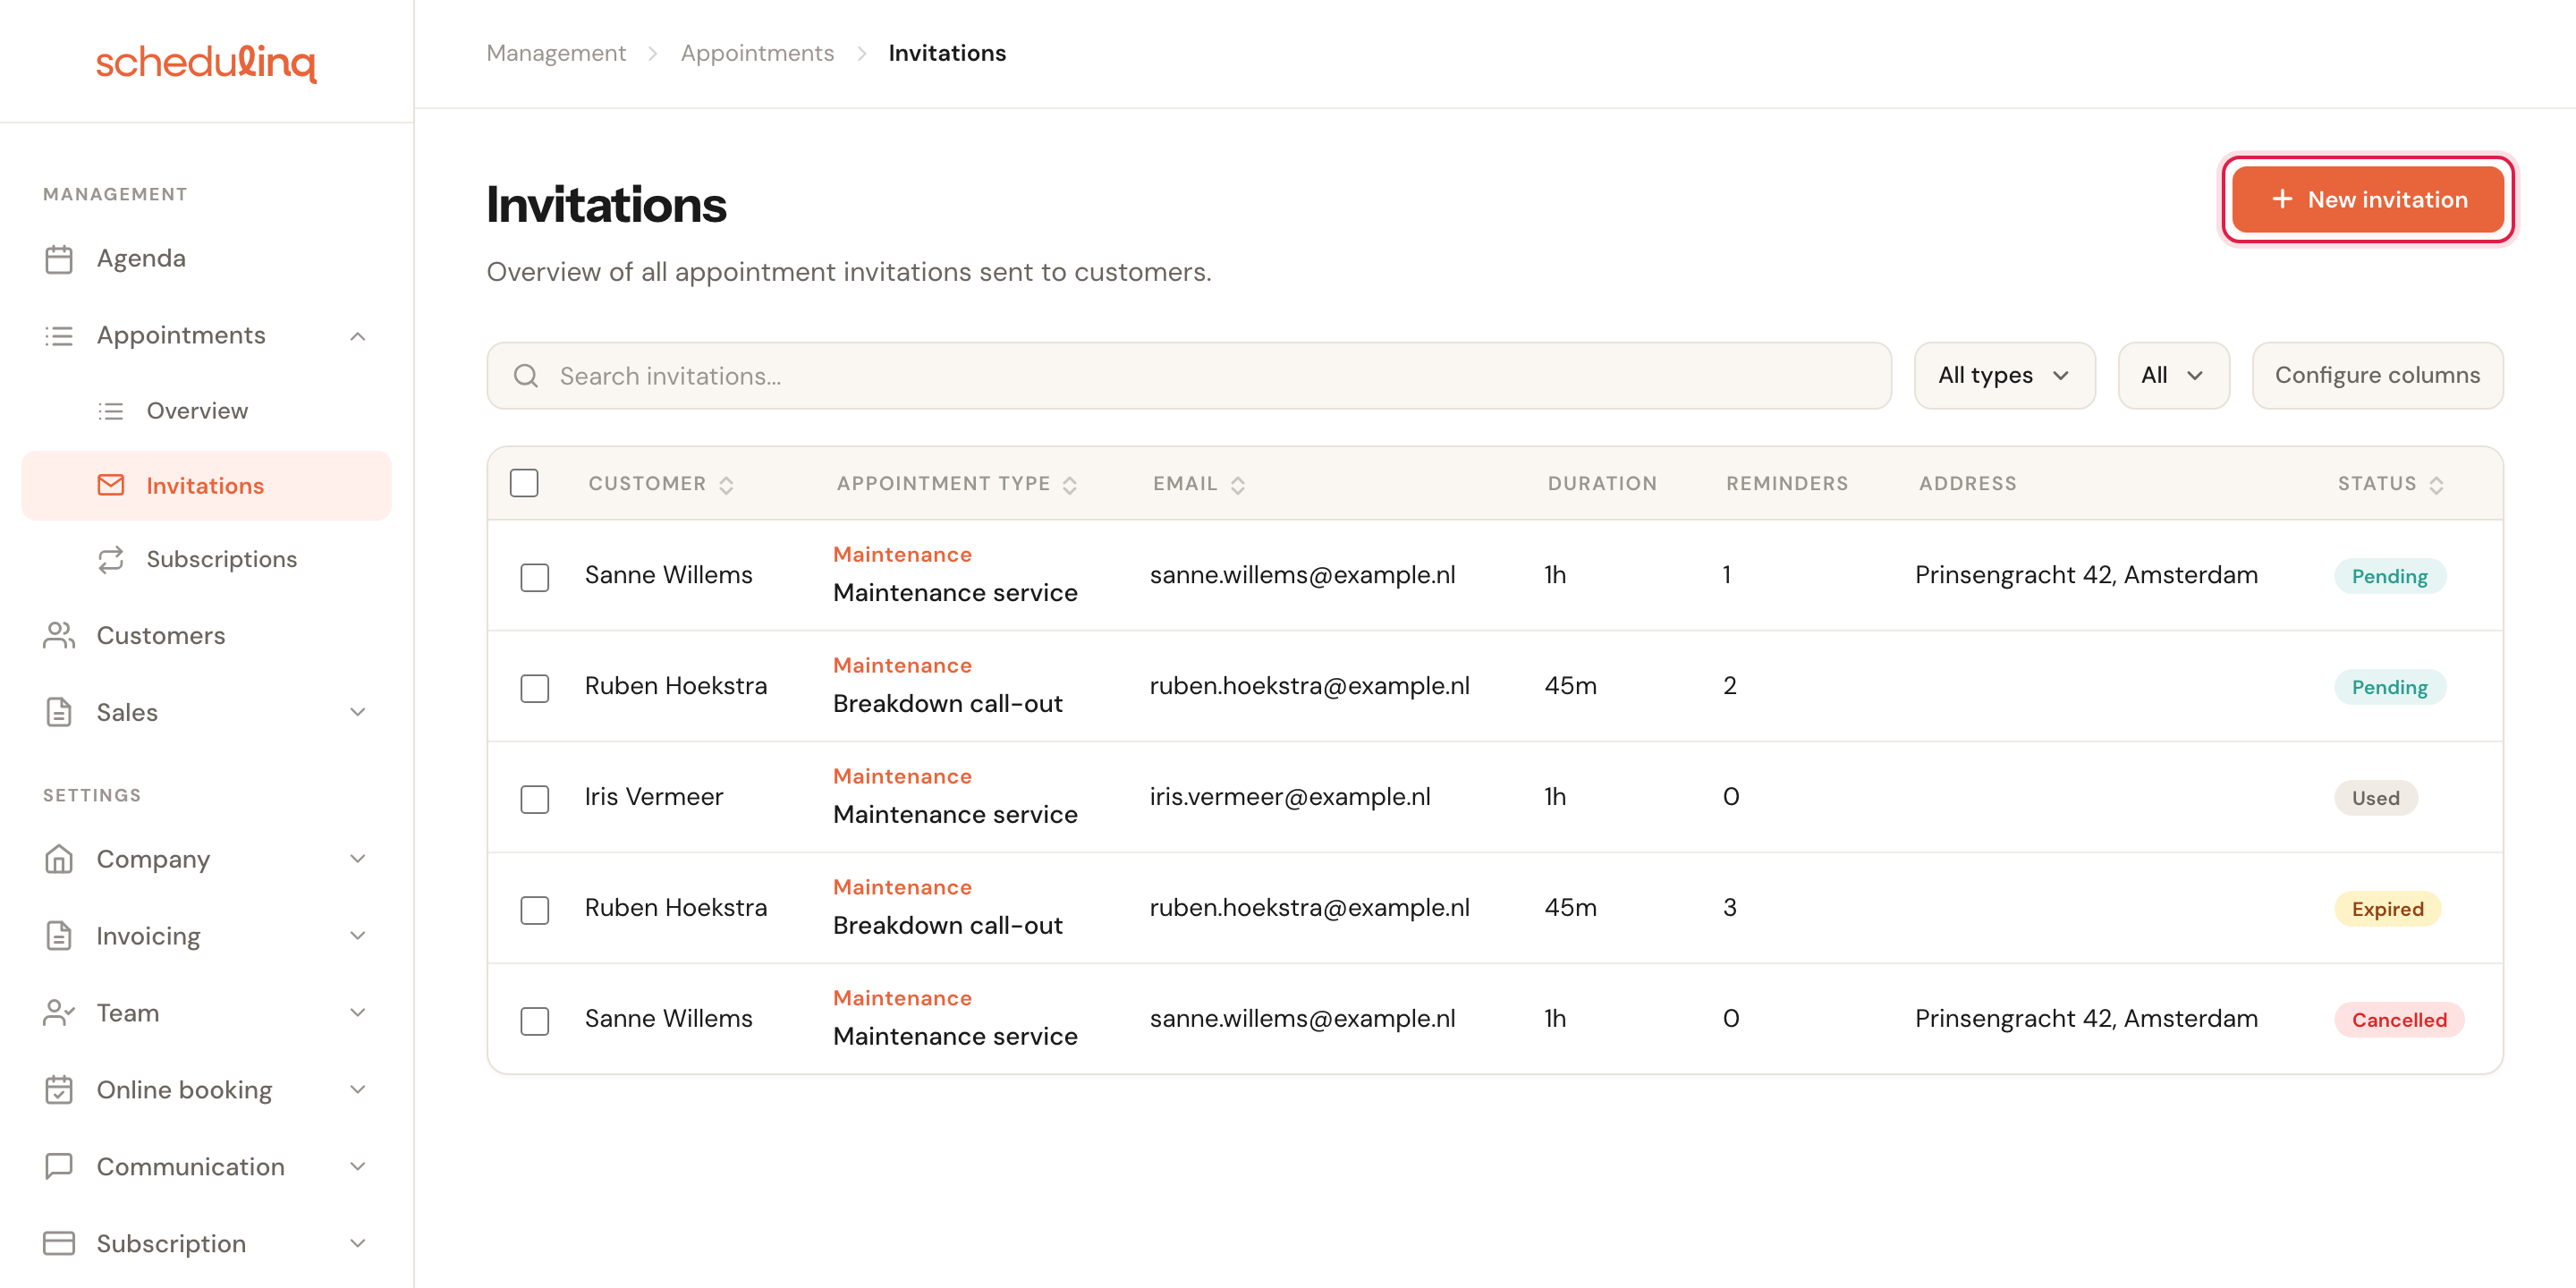This screenshot has height=1288, width=2576.
Task: Sort by Customer column arrows
Action: [x=726, y=485]
